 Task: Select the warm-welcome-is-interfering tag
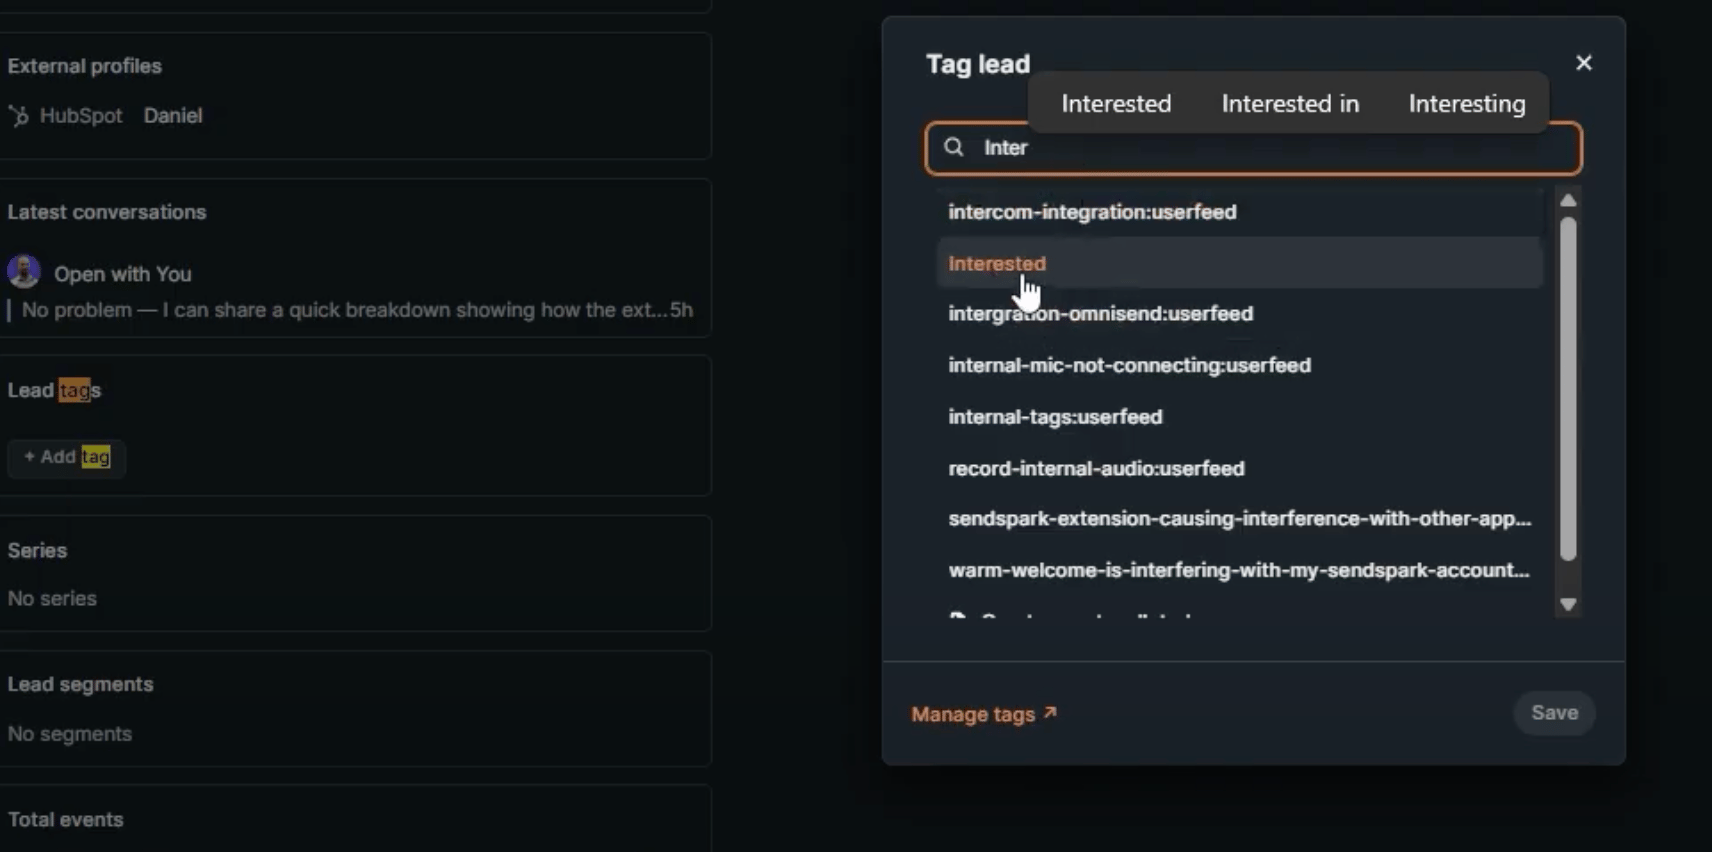(1240, 570)
